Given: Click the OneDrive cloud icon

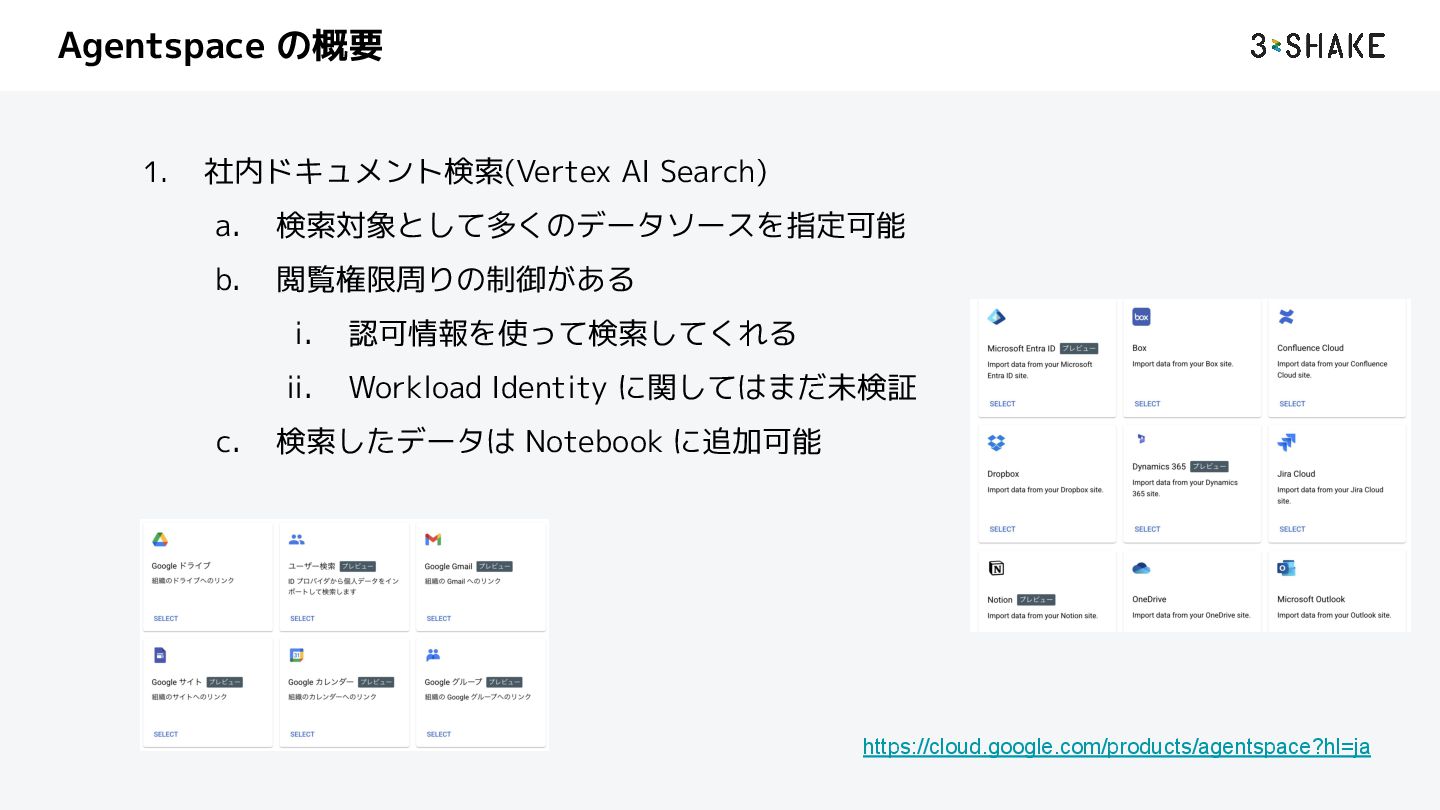Looking at the screenshot, I should pyautogui.click(x=1141, y=568).
